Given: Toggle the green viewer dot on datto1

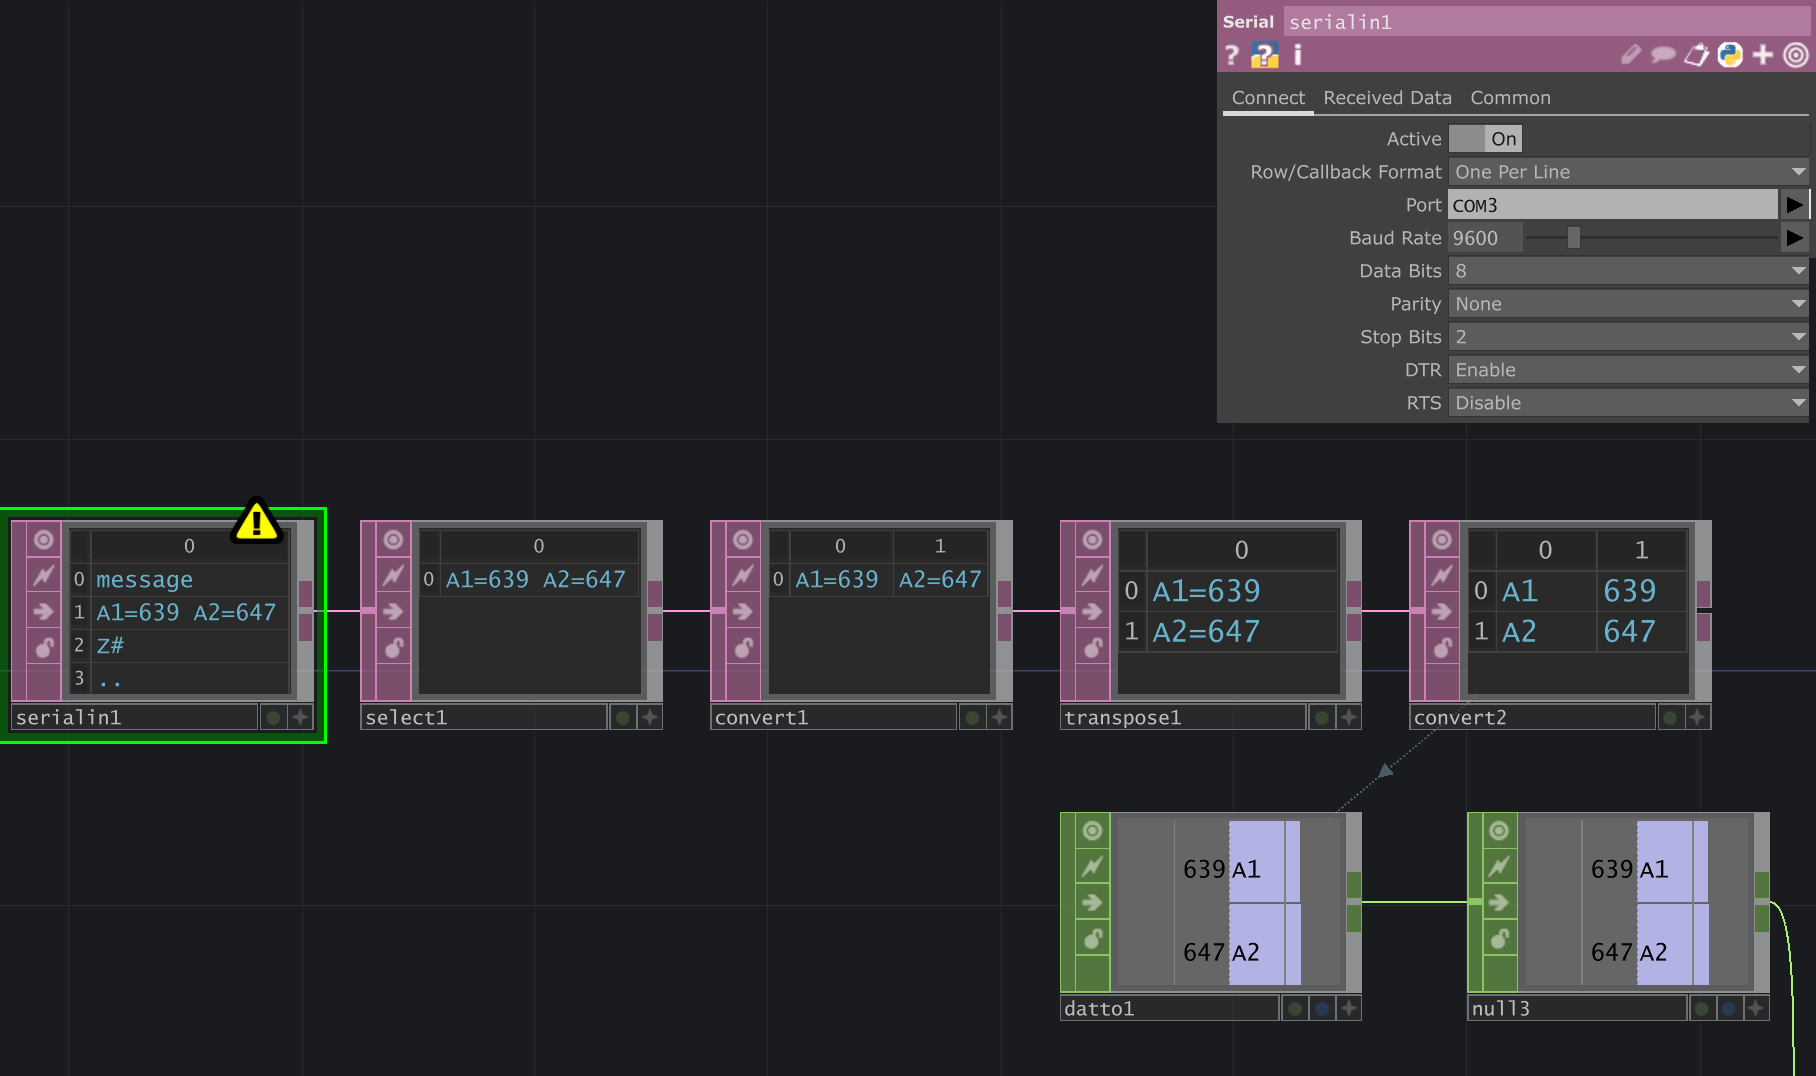Looking at the screenshot, I should (1295, 1008).
